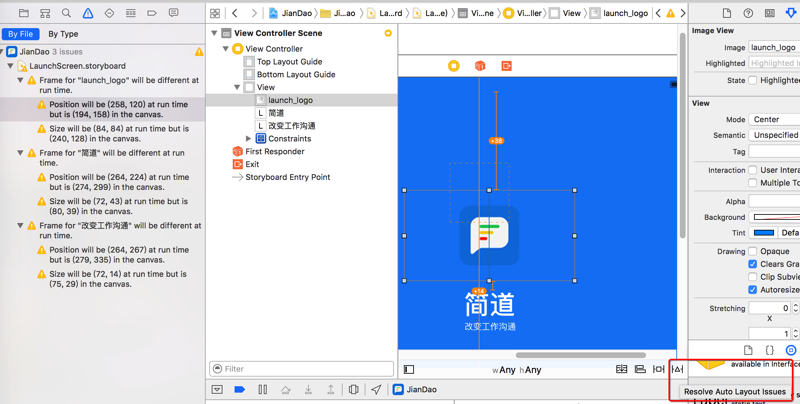
Task: Open the Resolve Auto Layout Issues icon
Action: (x=678, y=369)
